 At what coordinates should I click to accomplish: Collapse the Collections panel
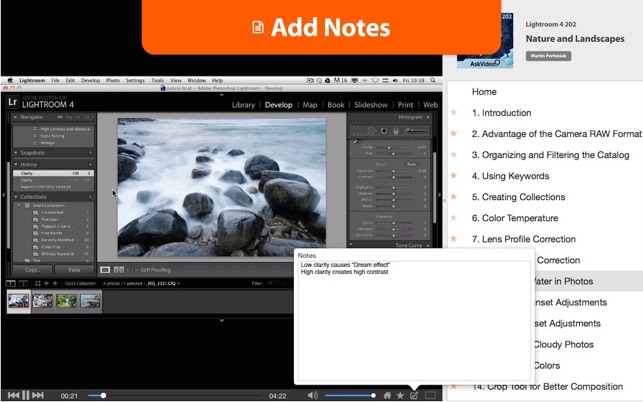pos(16,197)
